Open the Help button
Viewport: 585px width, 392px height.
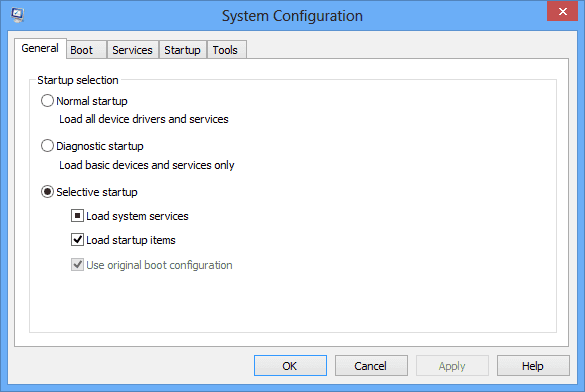533,366
